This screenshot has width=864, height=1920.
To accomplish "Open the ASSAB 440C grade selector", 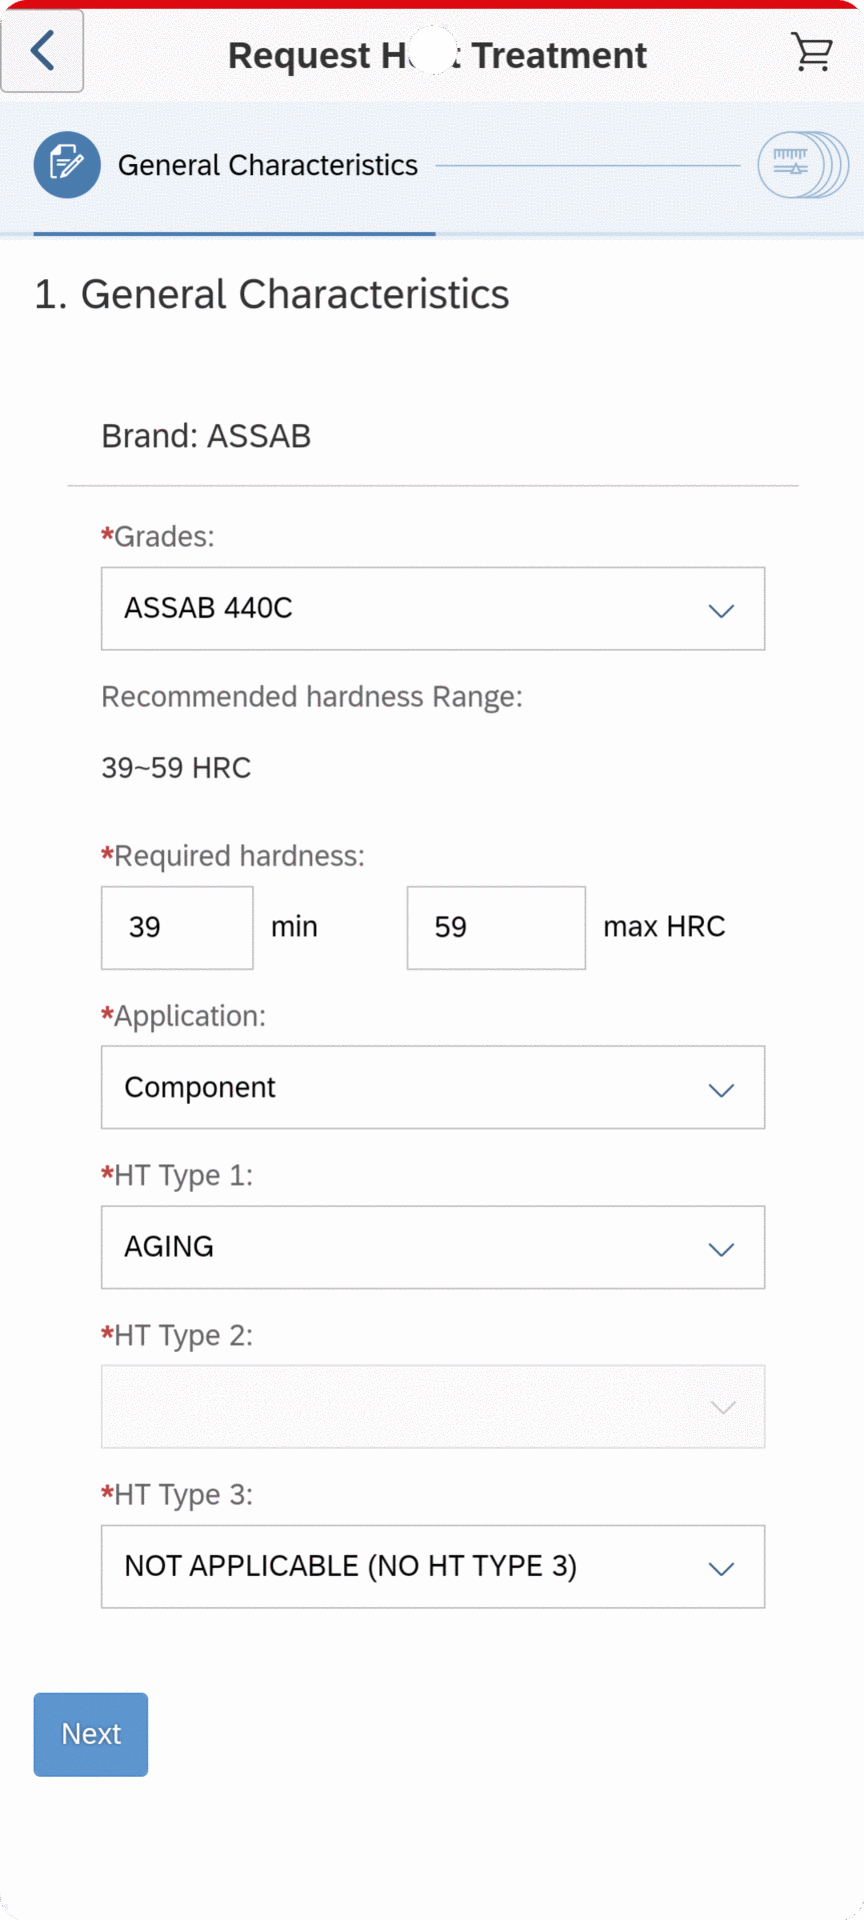I will pyautogui.click(x=400, y=609).
